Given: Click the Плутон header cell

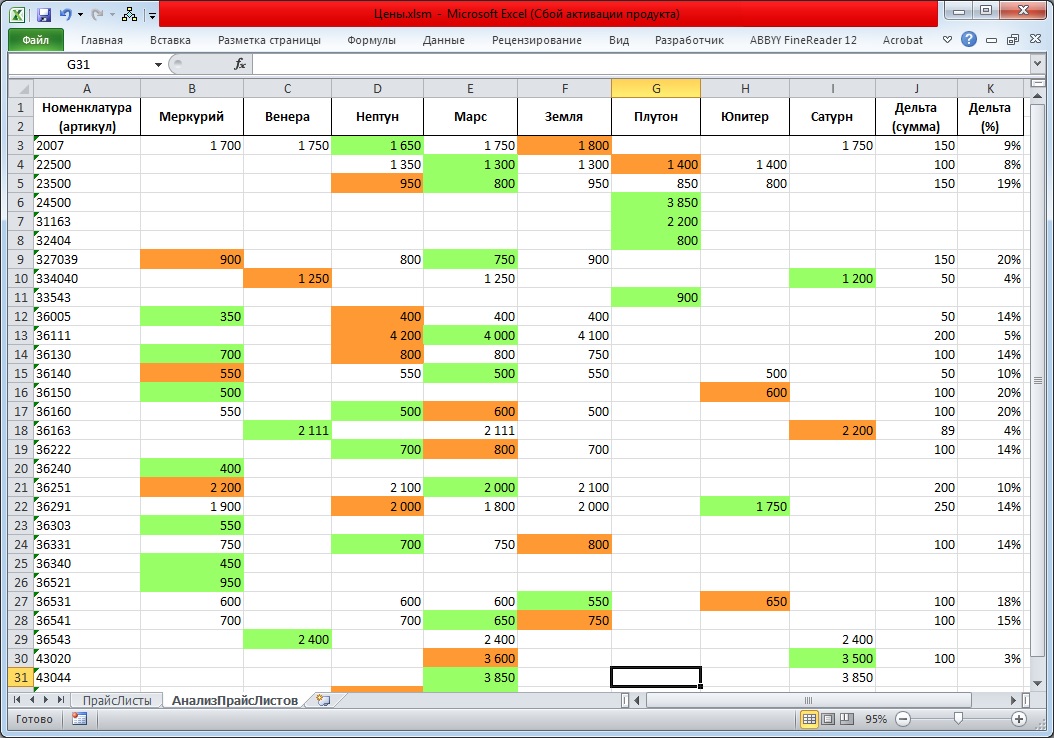Looking at the screenshot, I should (x=655, y=116).
